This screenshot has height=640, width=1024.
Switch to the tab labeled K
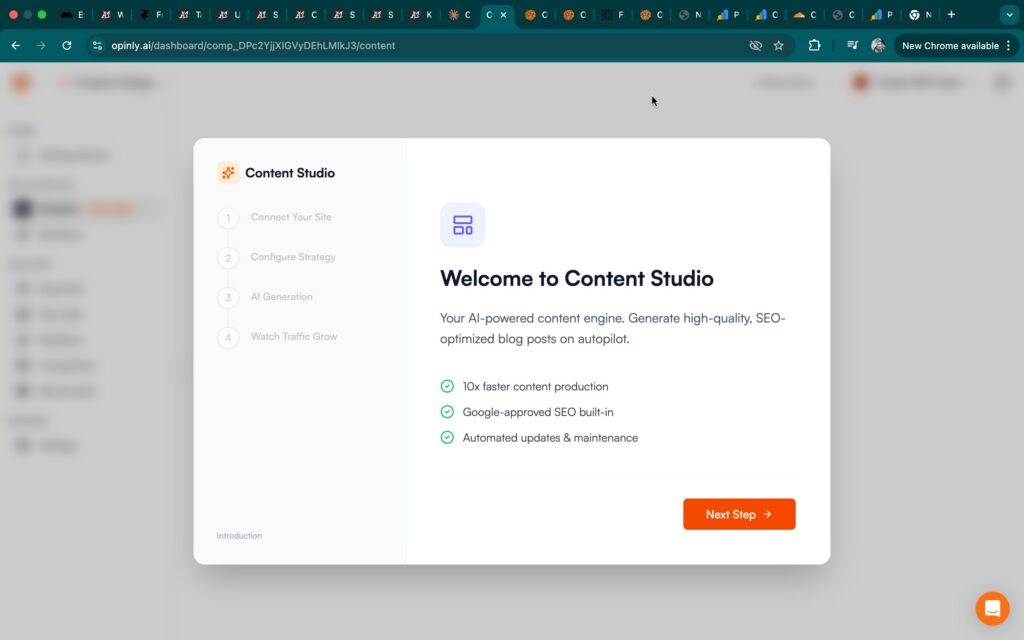coord(421,14)
